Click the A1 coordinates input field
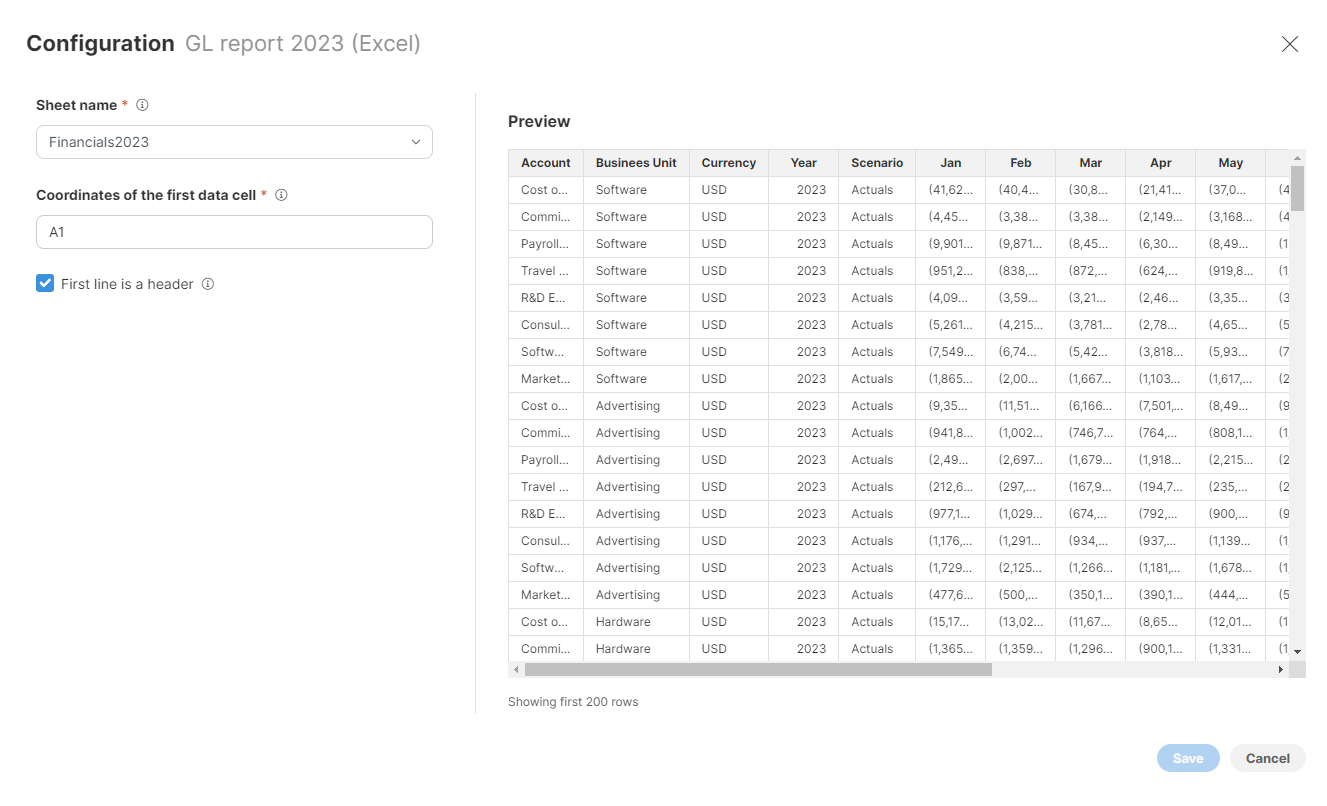This screenshot has height=806, width=1327. click(x=233, y=232)
